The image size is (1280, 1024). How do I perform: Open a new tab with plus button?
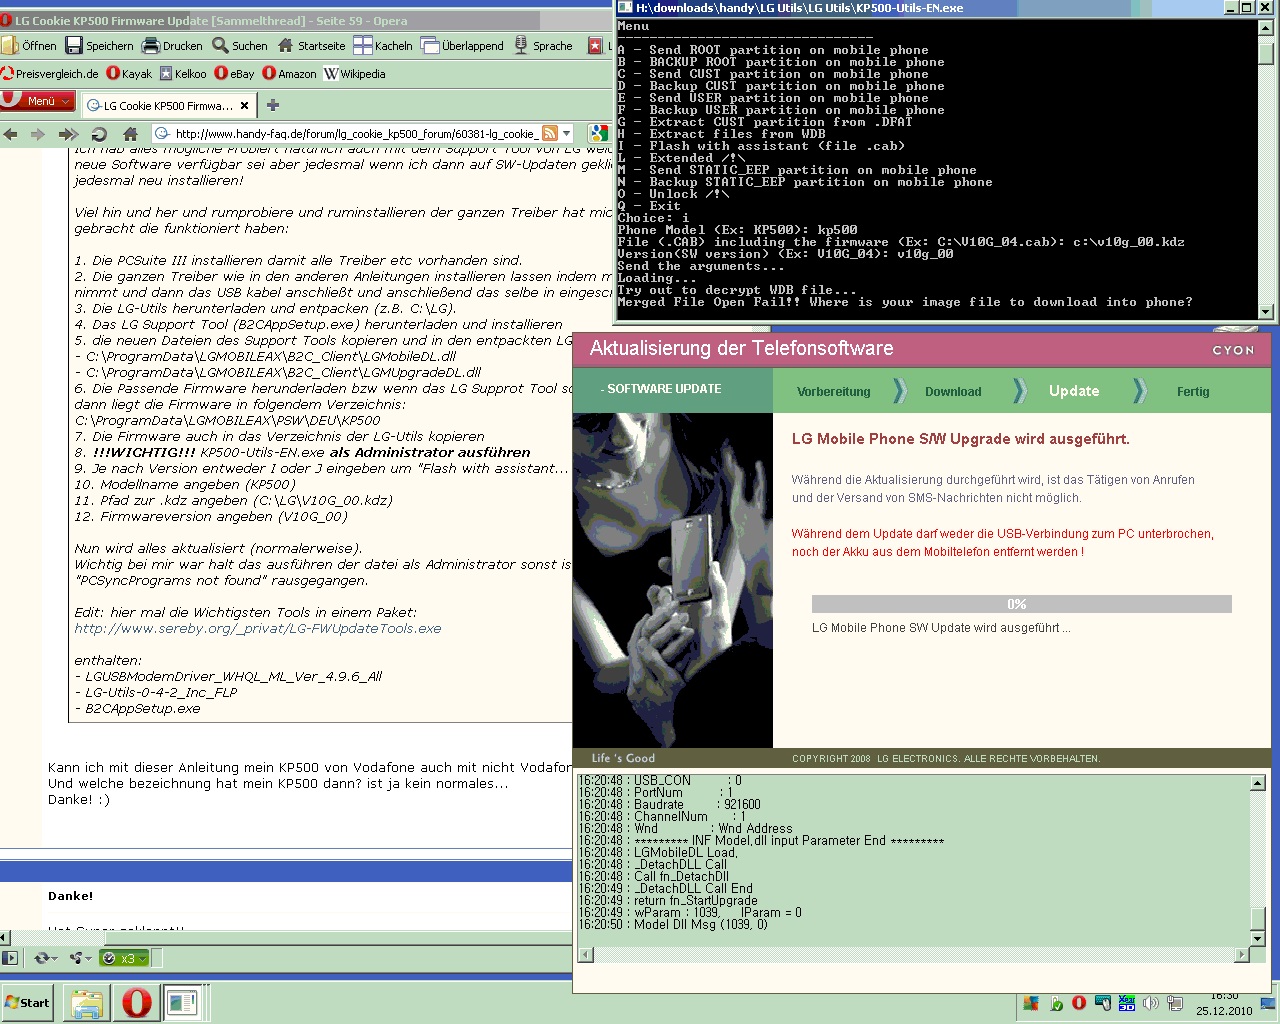pyautogui.click(x=272, y=105)
